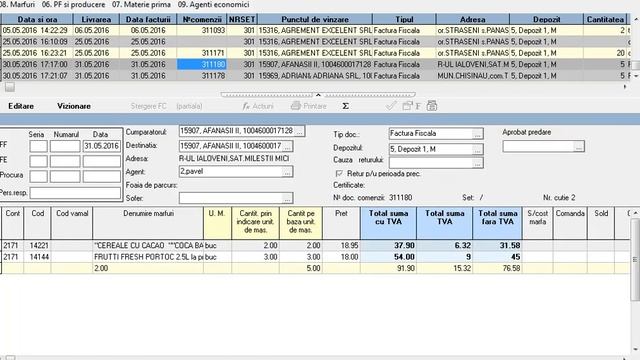Select highlighted order cell 311180
Image resolution: width=640 pixels, height=360 pixels.
pos(202,64)
